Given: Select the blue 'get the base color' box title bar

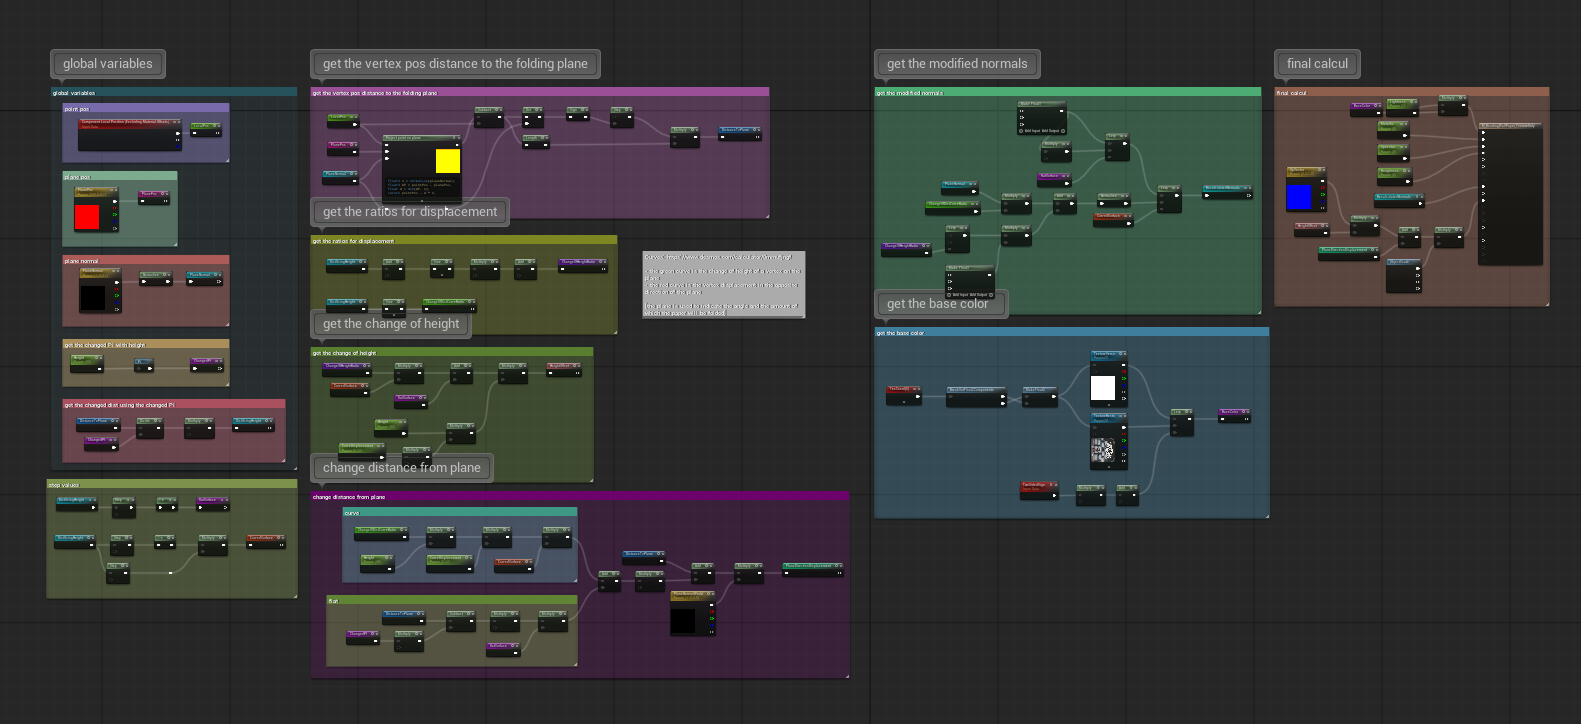Looking at the screenshot, I should coord(1072,332).
